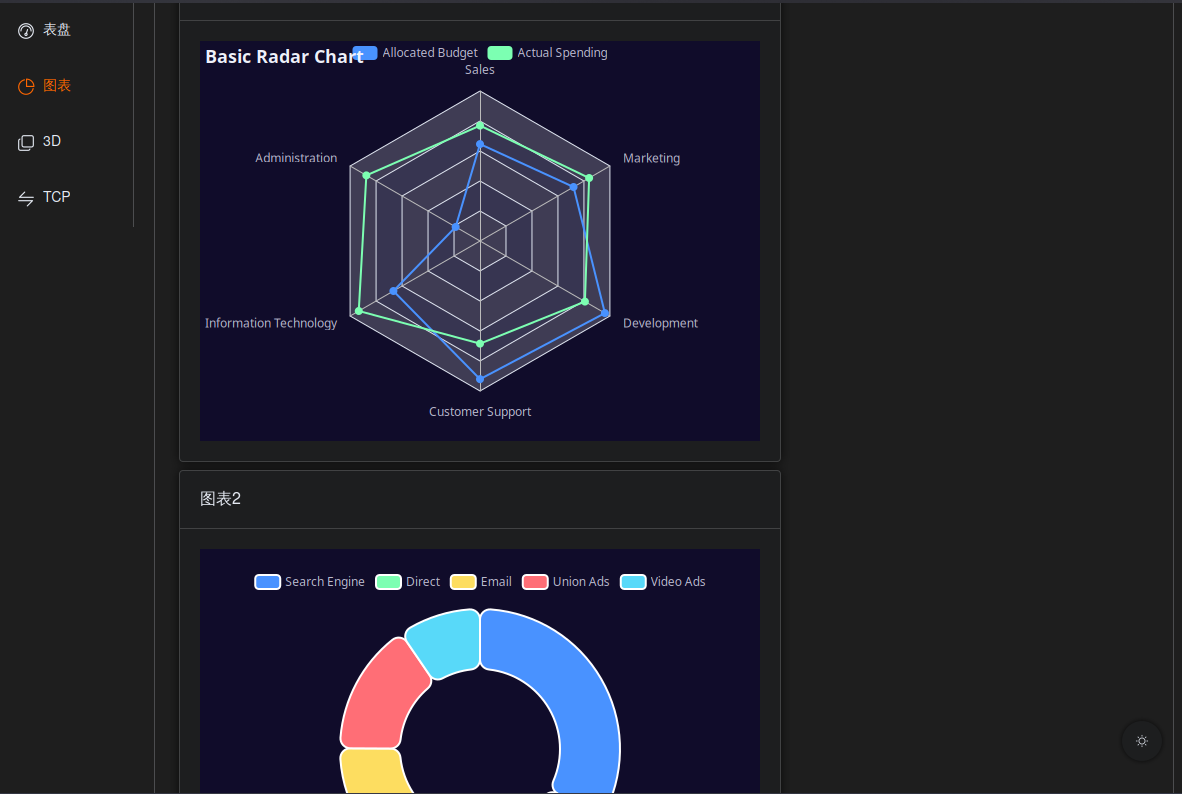Click the 图表2 card header
The height and width of the screenshot is (794, 1182).
[x=479, y=499]
